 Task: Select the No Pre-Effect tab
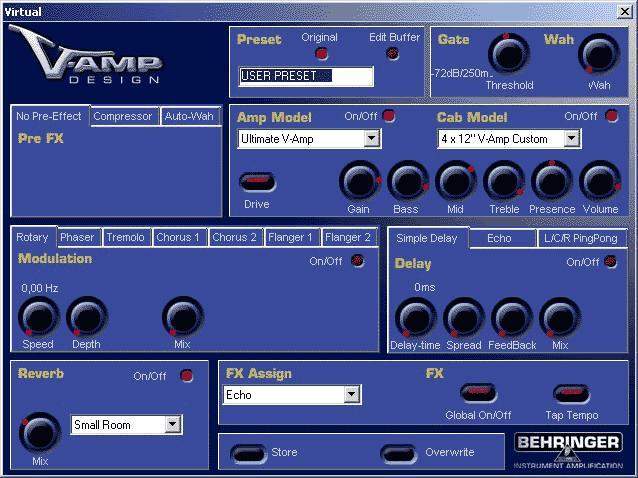coord(49,116)
